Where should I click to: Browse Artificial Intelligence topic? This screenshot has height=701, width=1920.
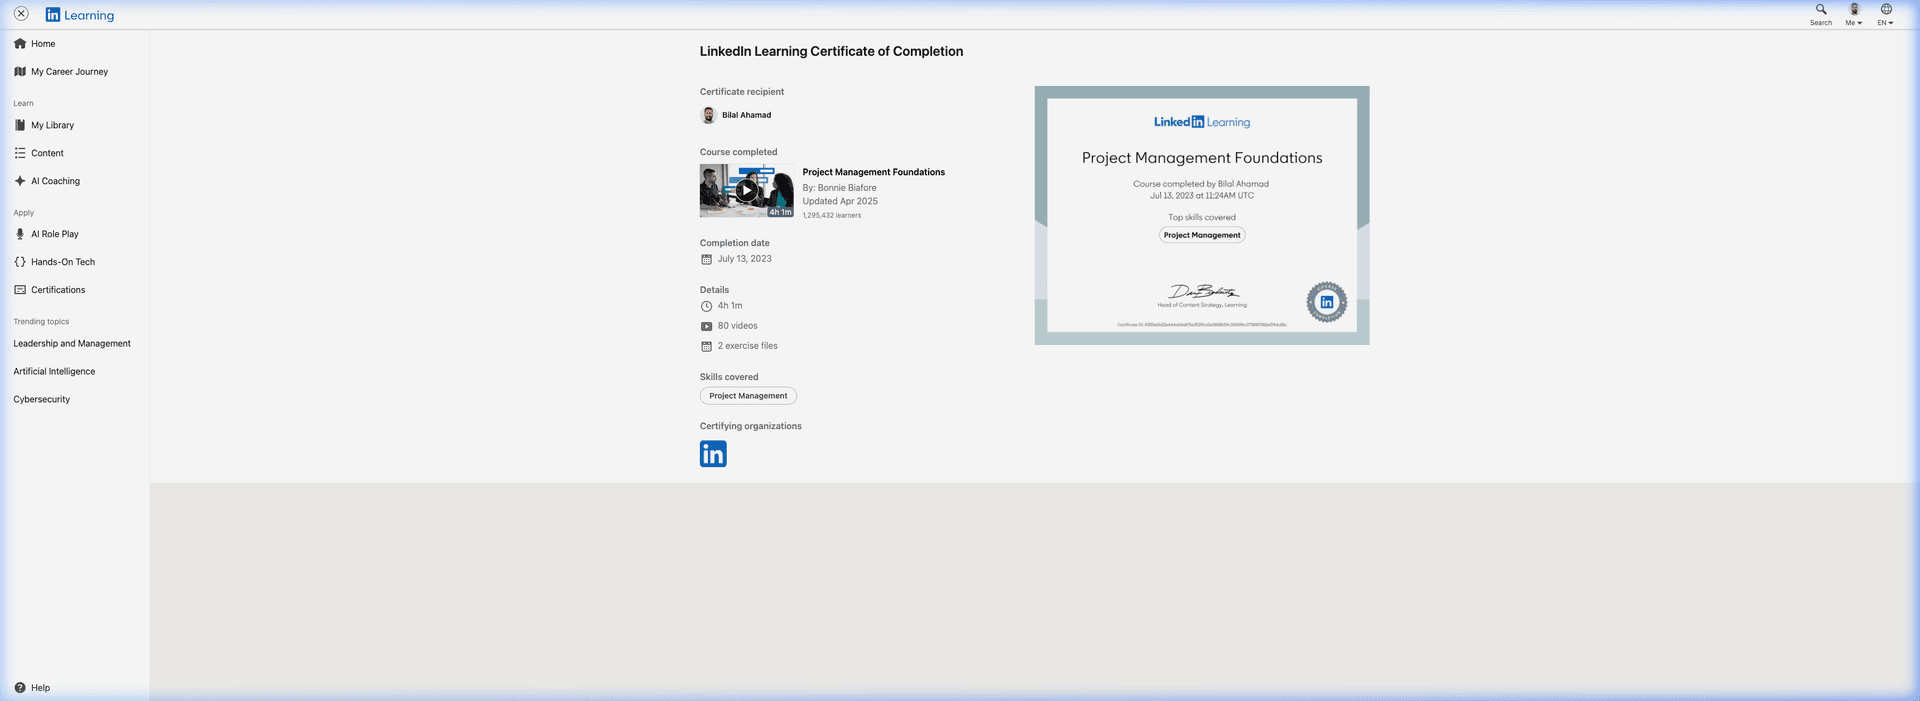pos(54,372)
